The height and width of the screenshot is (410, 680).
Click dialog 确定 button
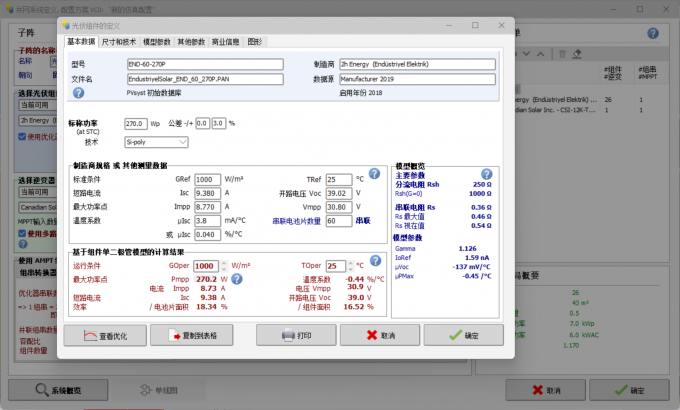pos(464,335)
